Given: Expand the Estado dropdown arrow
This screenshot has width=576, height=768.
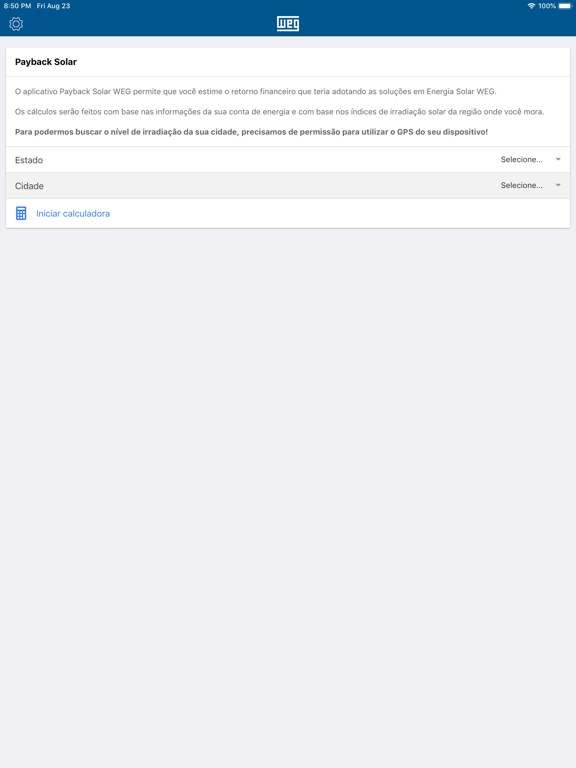Looking at the screenshot, I should [x=558, y=159].
